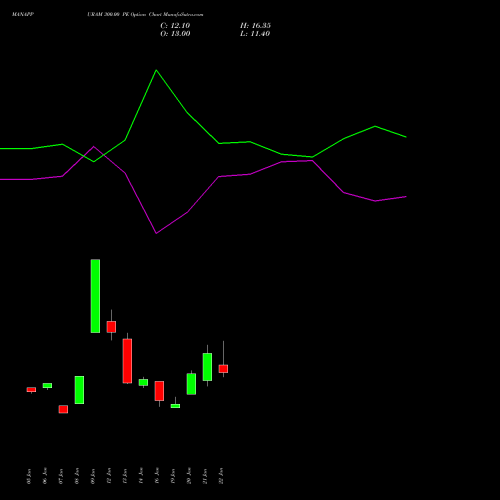Select the long red candle on 13 Jan
The height and width of the screenshot is (500, 500).
[127, 361]
